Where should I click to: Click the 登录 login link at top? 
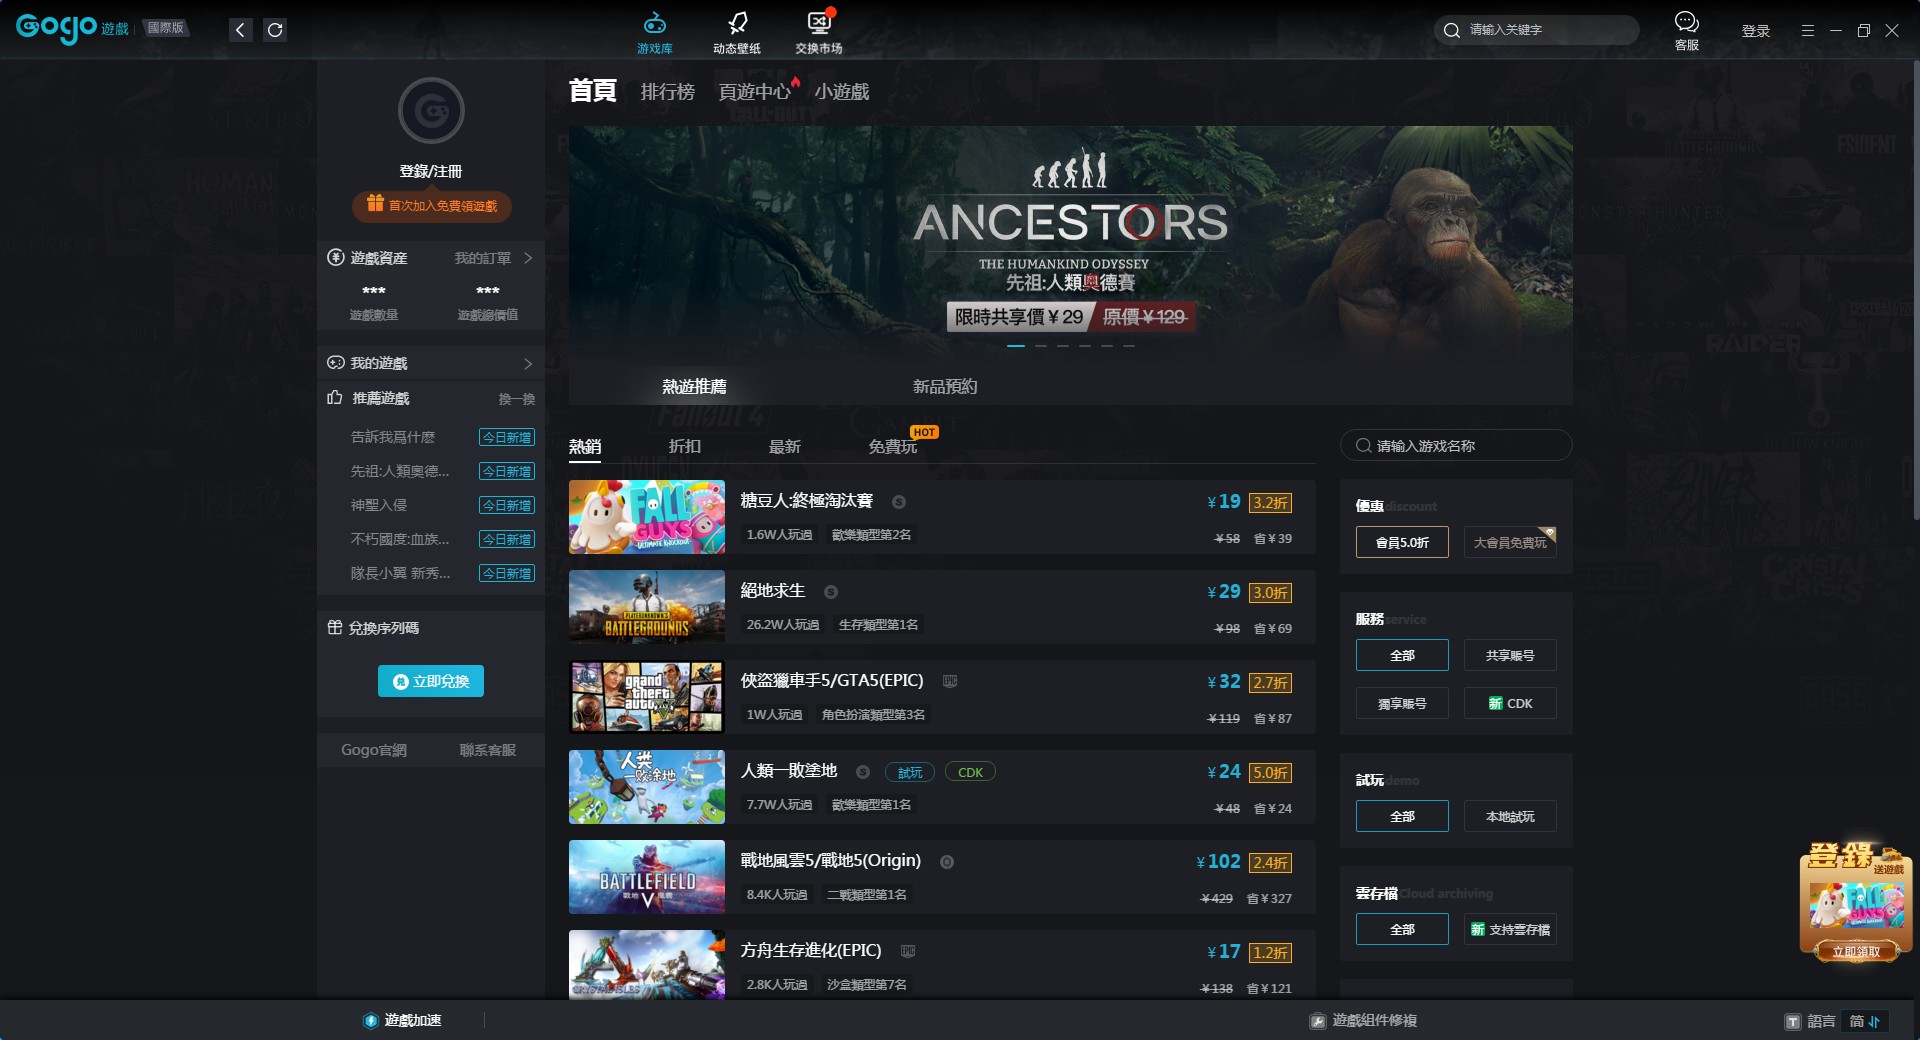(1755, 31)
